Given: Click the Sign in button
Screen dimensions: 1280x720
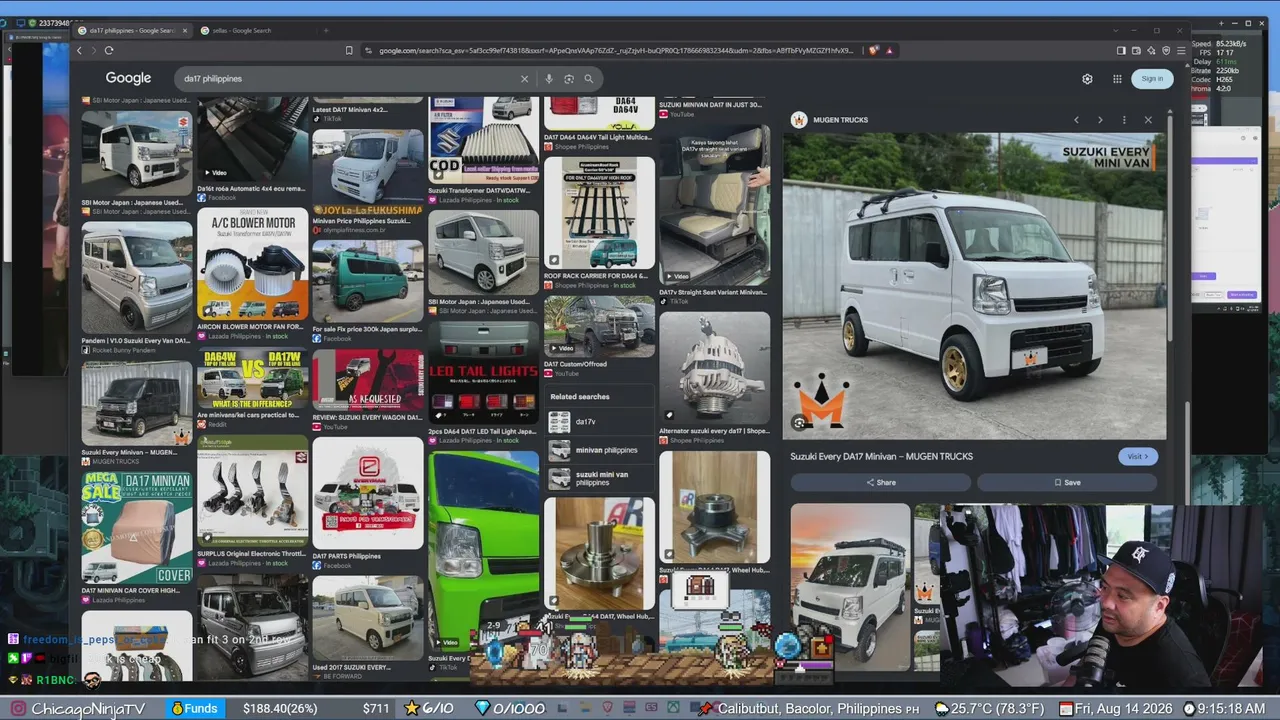Looking at the screenshot, I should pyautogui.click(x=1152, y=79).
